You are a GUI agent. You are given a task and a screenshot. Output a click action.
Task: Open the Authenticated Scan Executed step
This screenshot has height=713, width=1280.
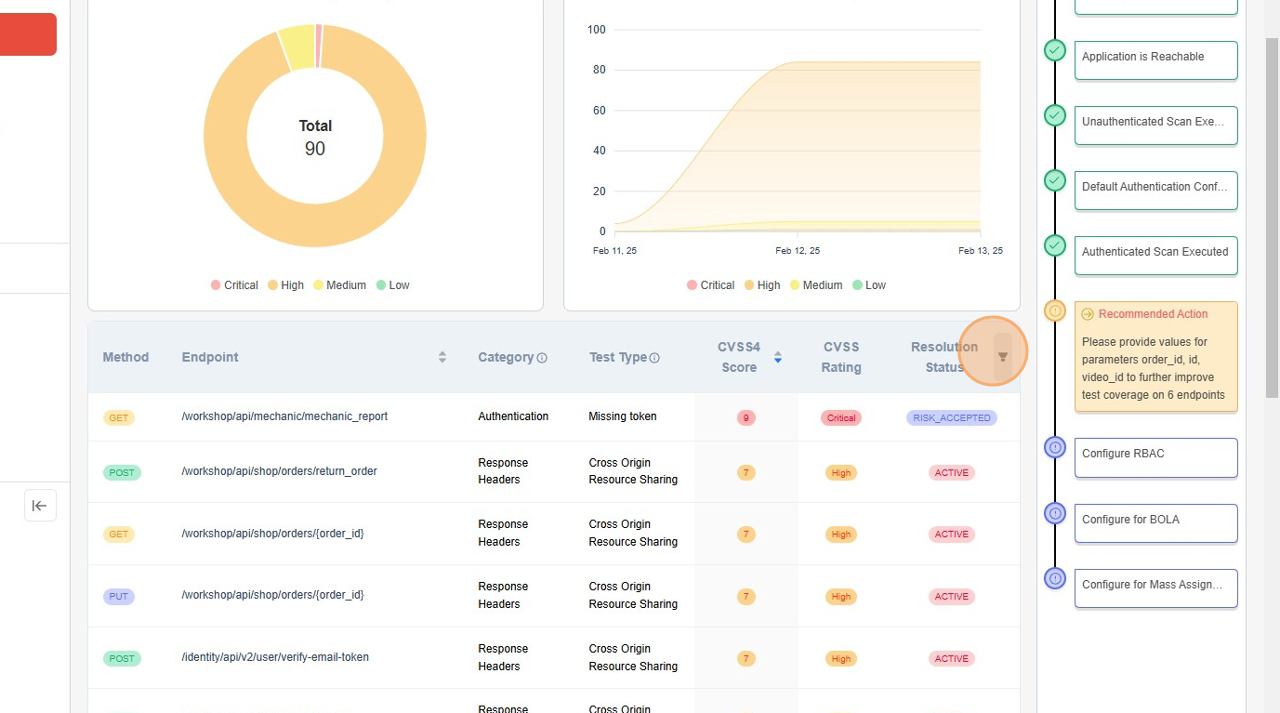click(1155, 253)
